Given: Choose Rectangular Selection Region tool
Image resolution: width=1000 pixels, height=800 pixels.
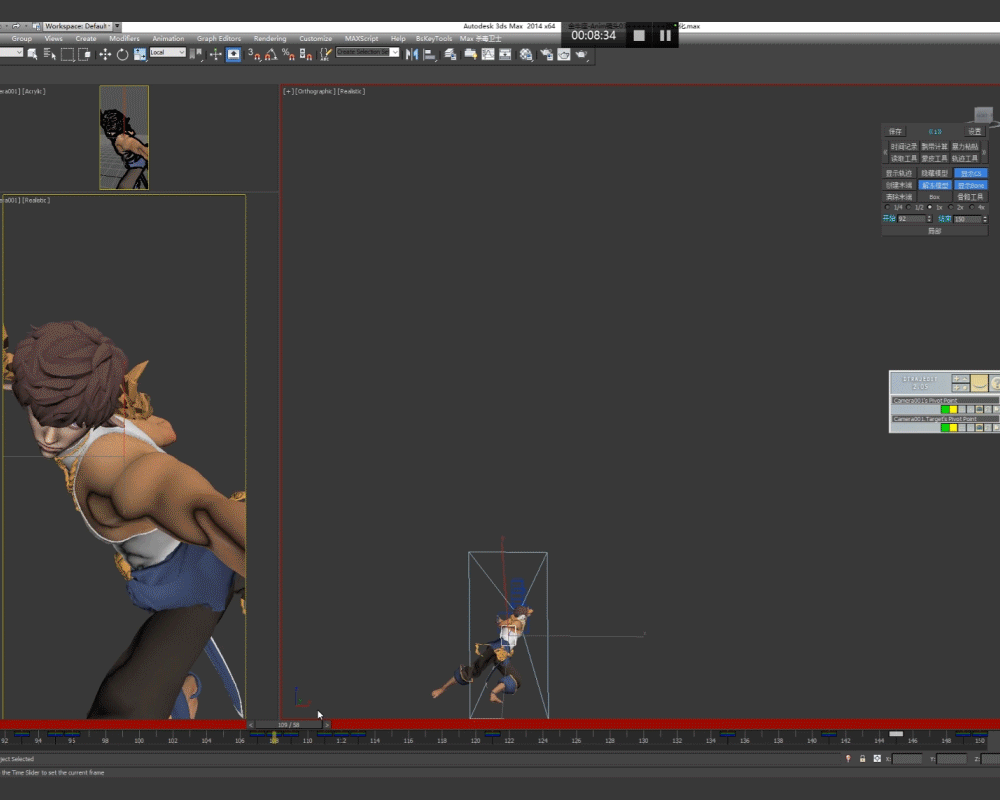Looking at the screenshot, I should coord(67,54).
